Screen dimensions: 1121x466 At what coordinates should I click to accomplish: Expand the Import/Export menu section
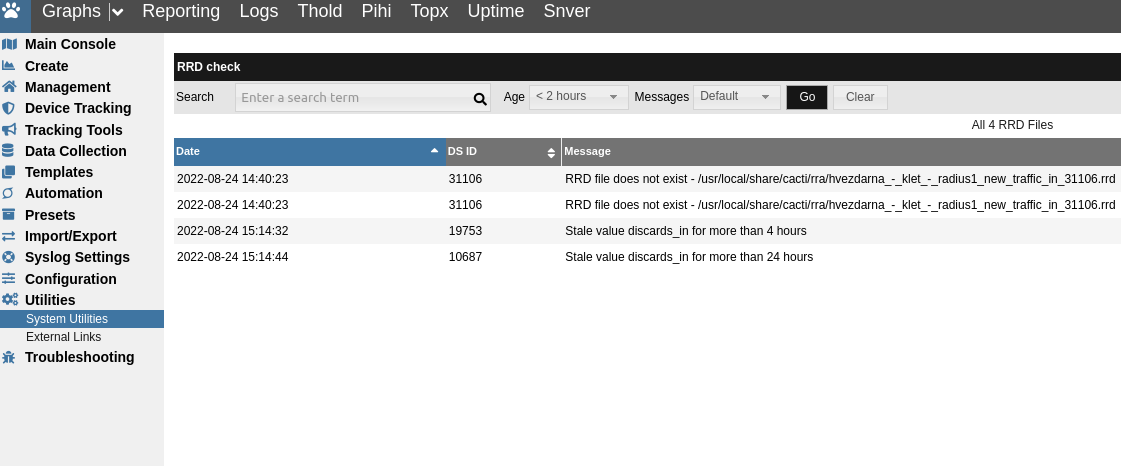pyautogui.click(x=71, y=236)
